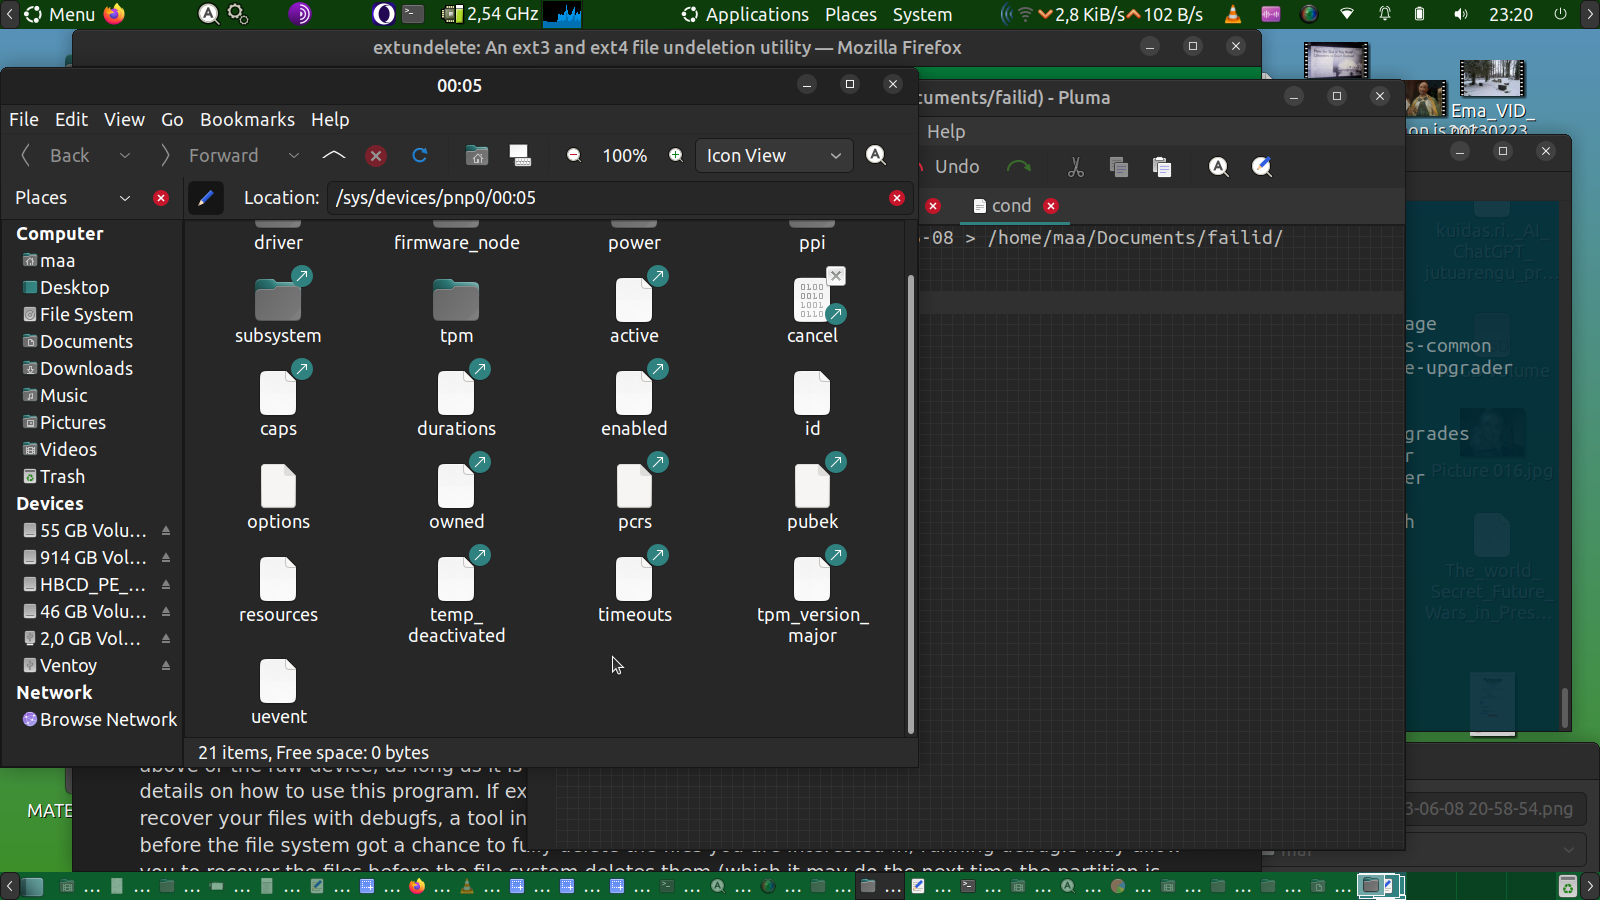The image size is (1600, 900).
Task: Toggle location bar text entry mode
Action: pyautogui.click(x=205, y=198)
